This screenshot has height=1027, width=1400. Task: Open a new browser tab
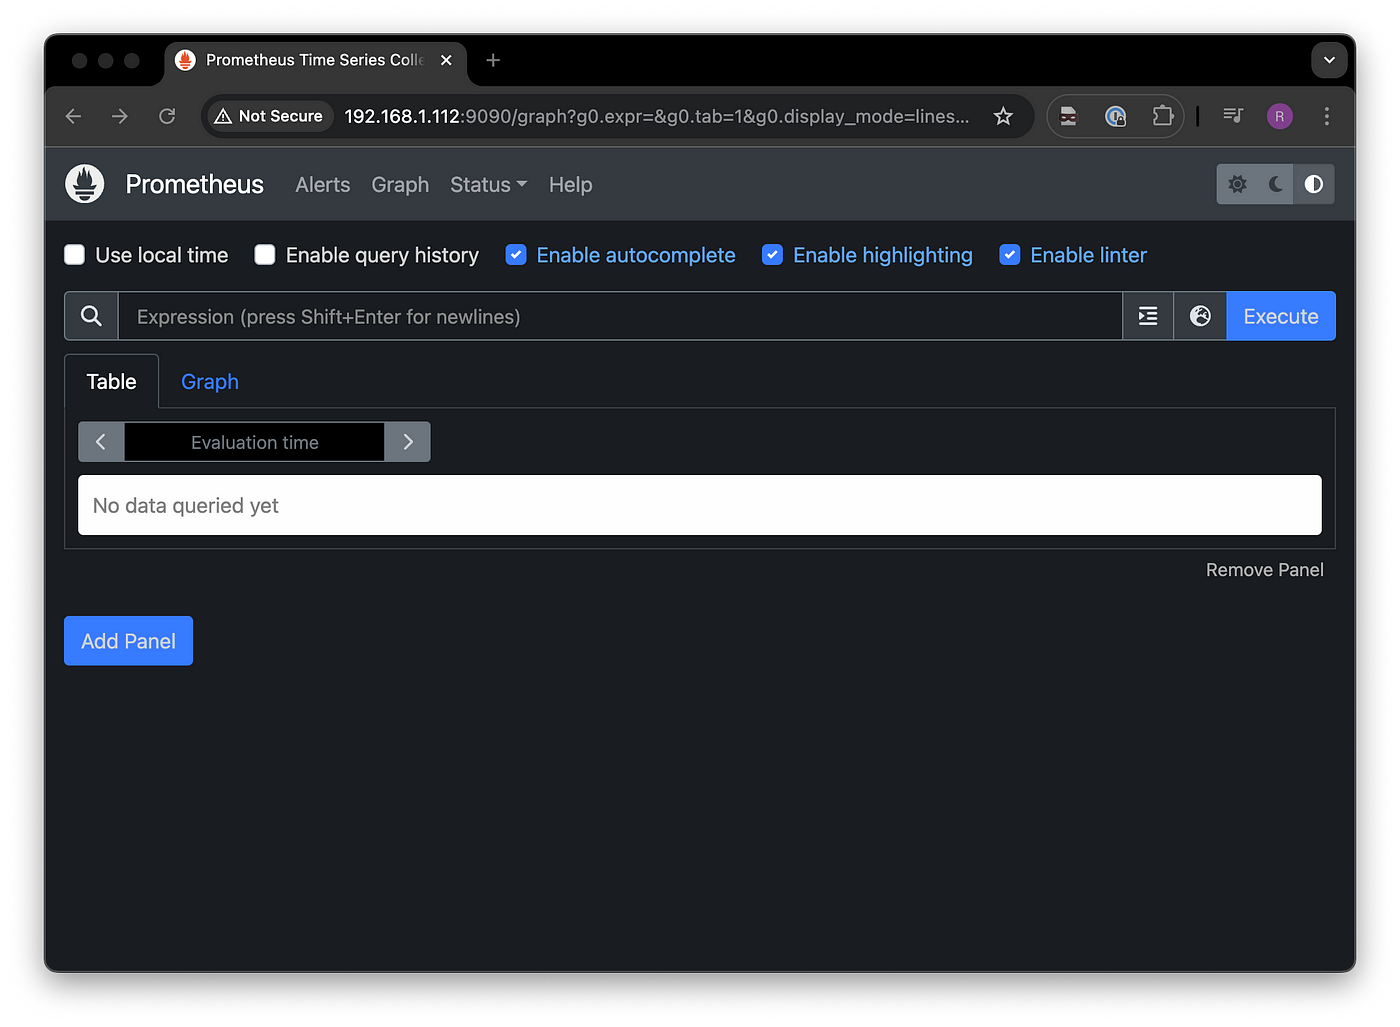point(493,60)
